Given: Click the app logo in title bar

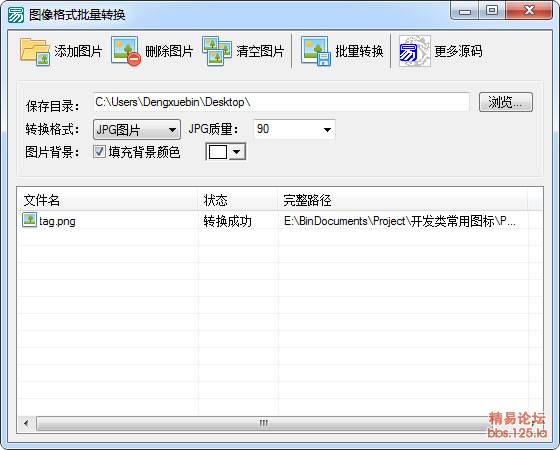Looking at the screenshot, I should [16, 15].
